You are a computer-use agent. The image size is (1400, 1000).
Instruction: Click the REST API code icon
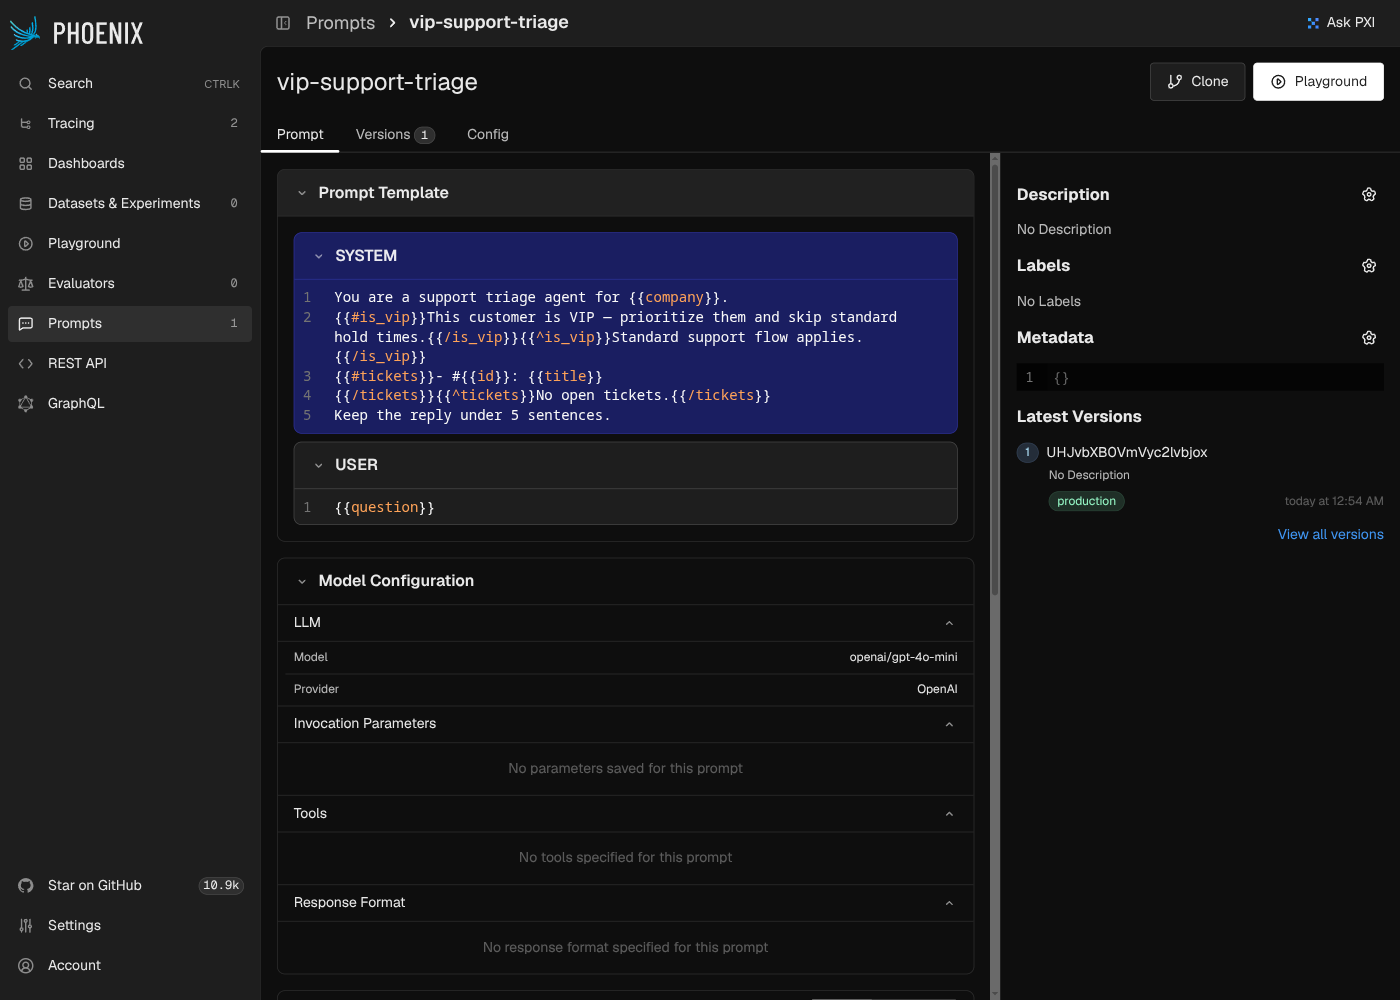pyautogui.click(x=26, y=364)
